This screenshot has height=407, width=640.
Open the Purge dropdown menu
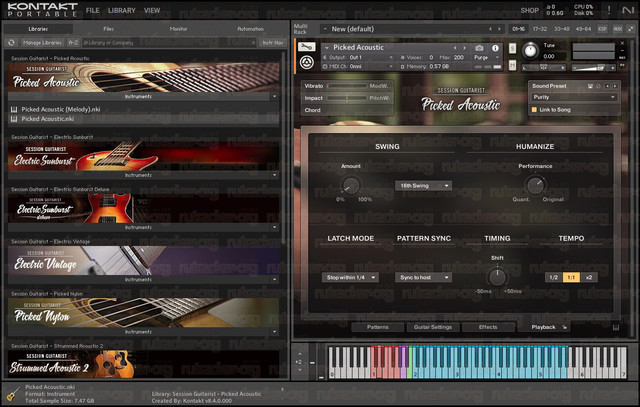coord(486,58)
